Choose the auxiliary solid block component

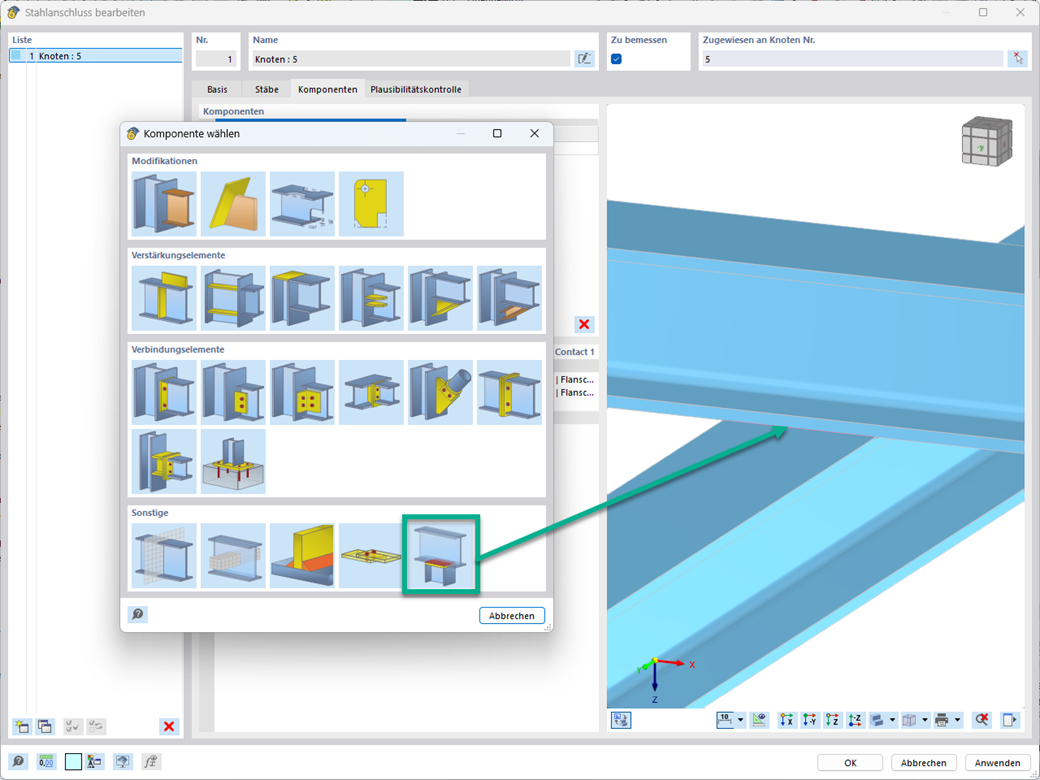233,555
